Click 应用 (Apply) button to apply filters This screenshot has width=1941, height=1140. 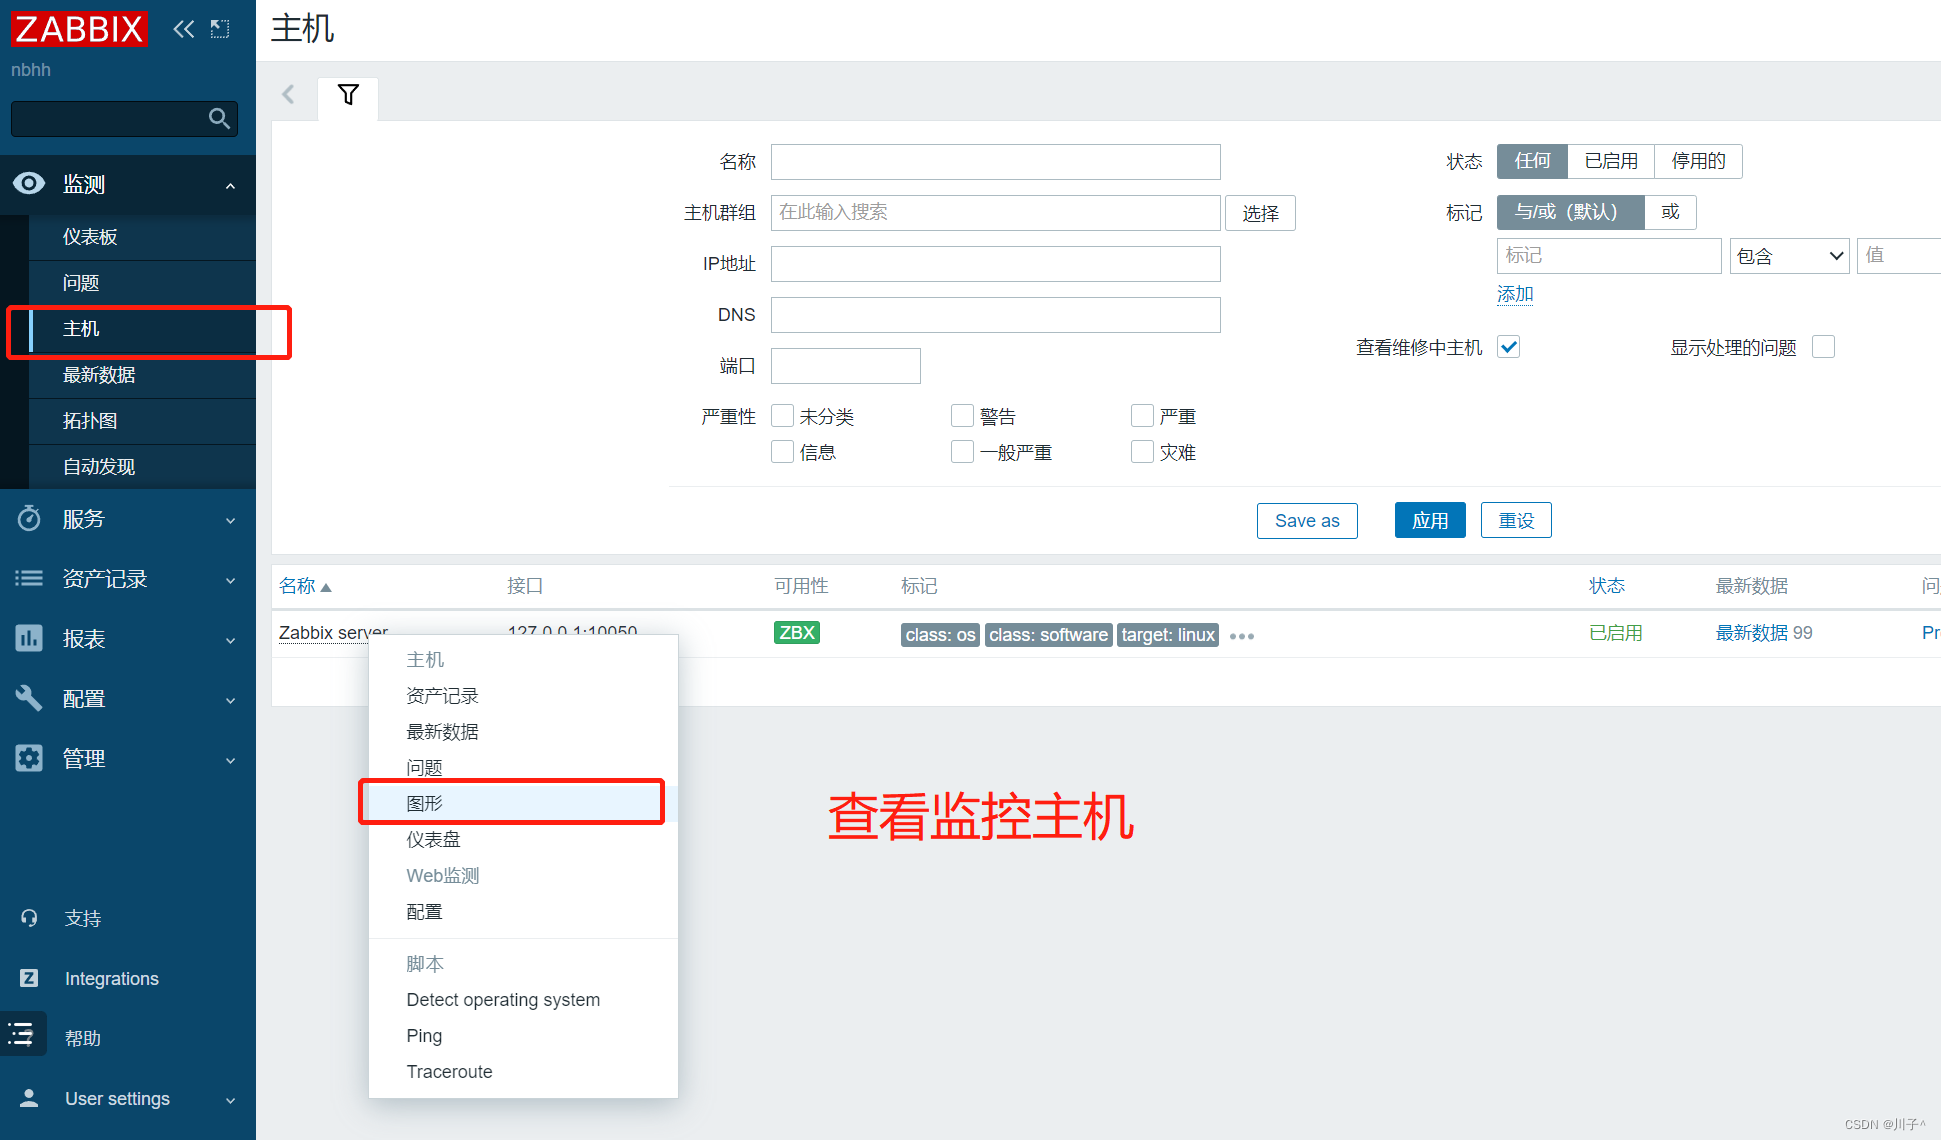coord(1432,521)
